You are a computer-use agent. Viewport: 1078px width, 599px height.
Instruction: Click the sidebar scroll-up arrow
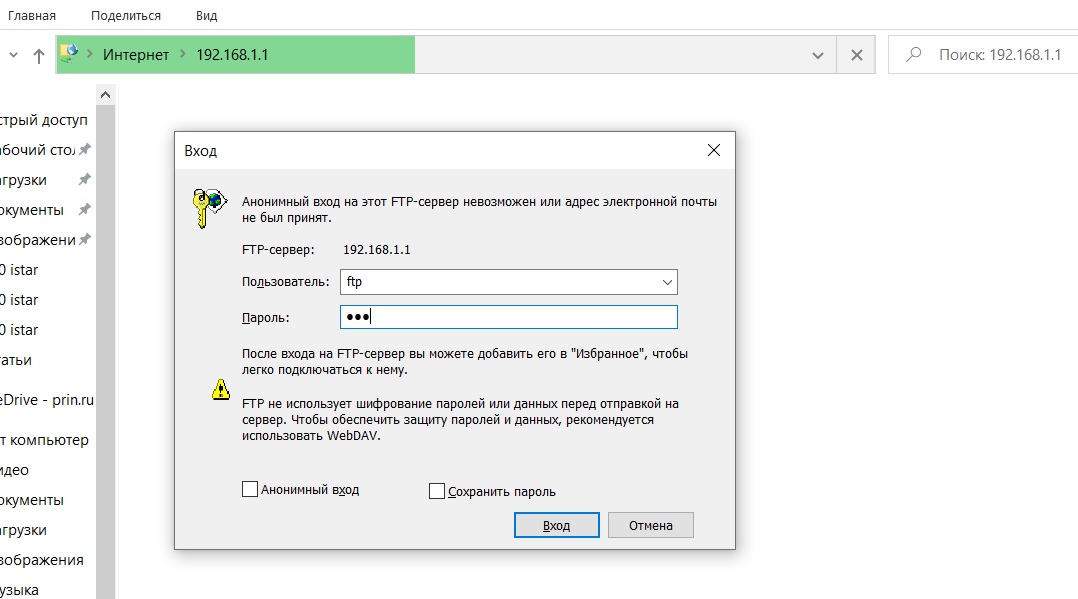(105, 94)
